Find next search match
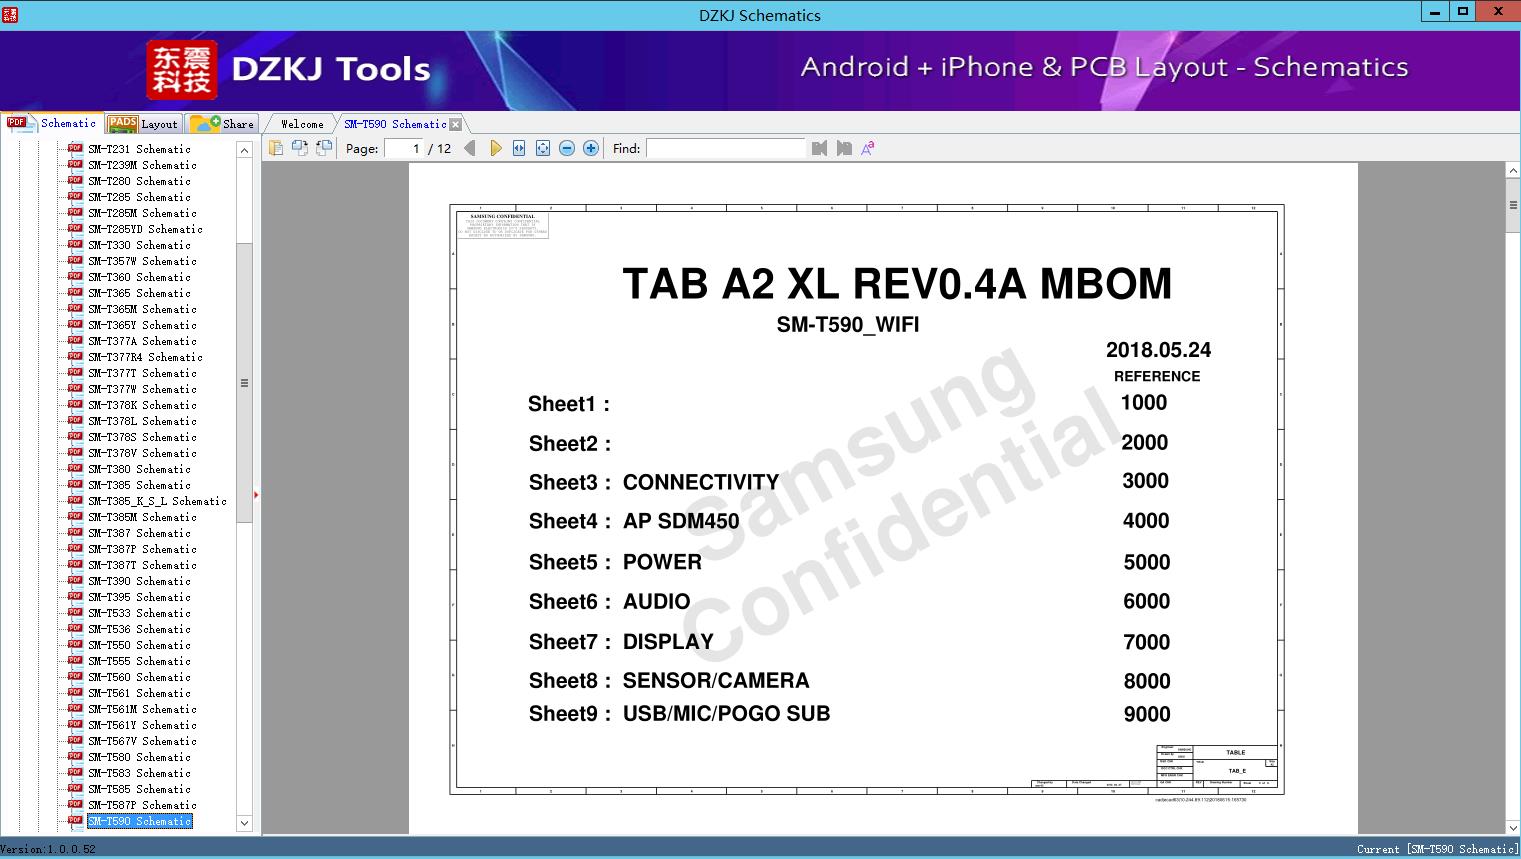1521x859 pixels. click(844, 148)
